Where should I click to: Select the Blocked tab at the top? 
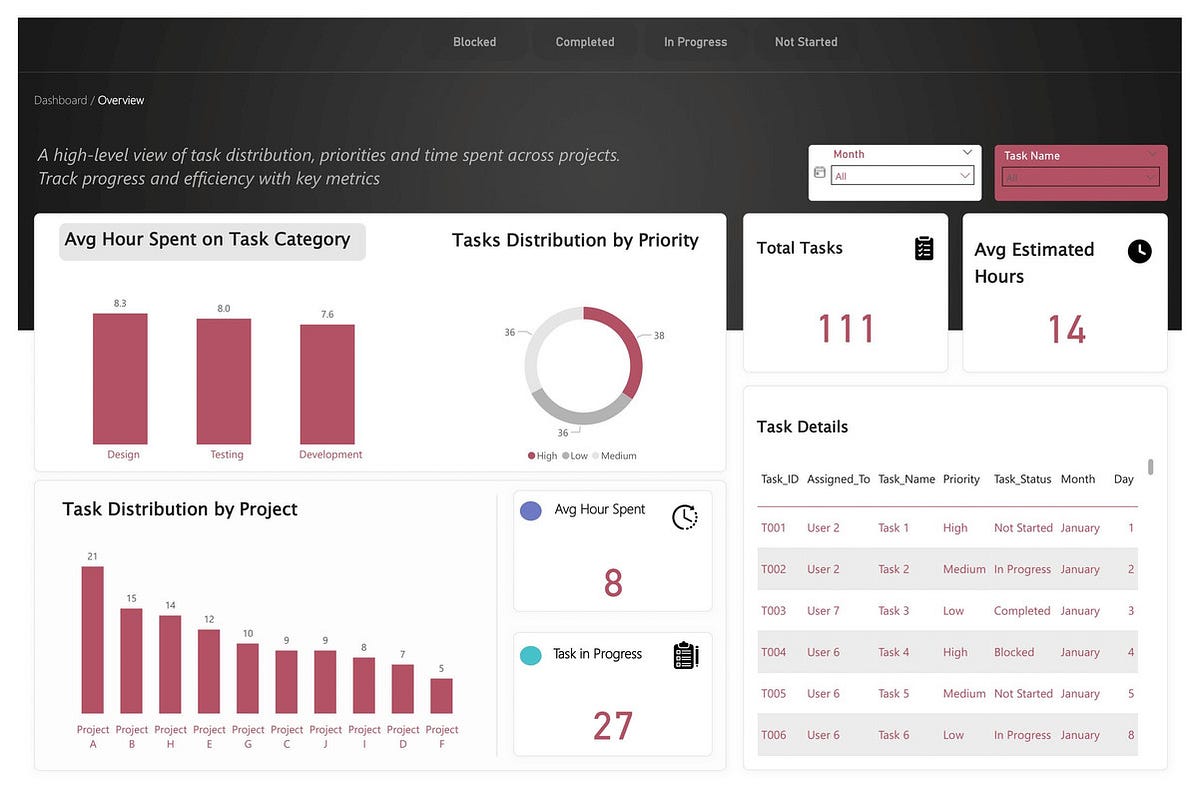coord(474,41)
